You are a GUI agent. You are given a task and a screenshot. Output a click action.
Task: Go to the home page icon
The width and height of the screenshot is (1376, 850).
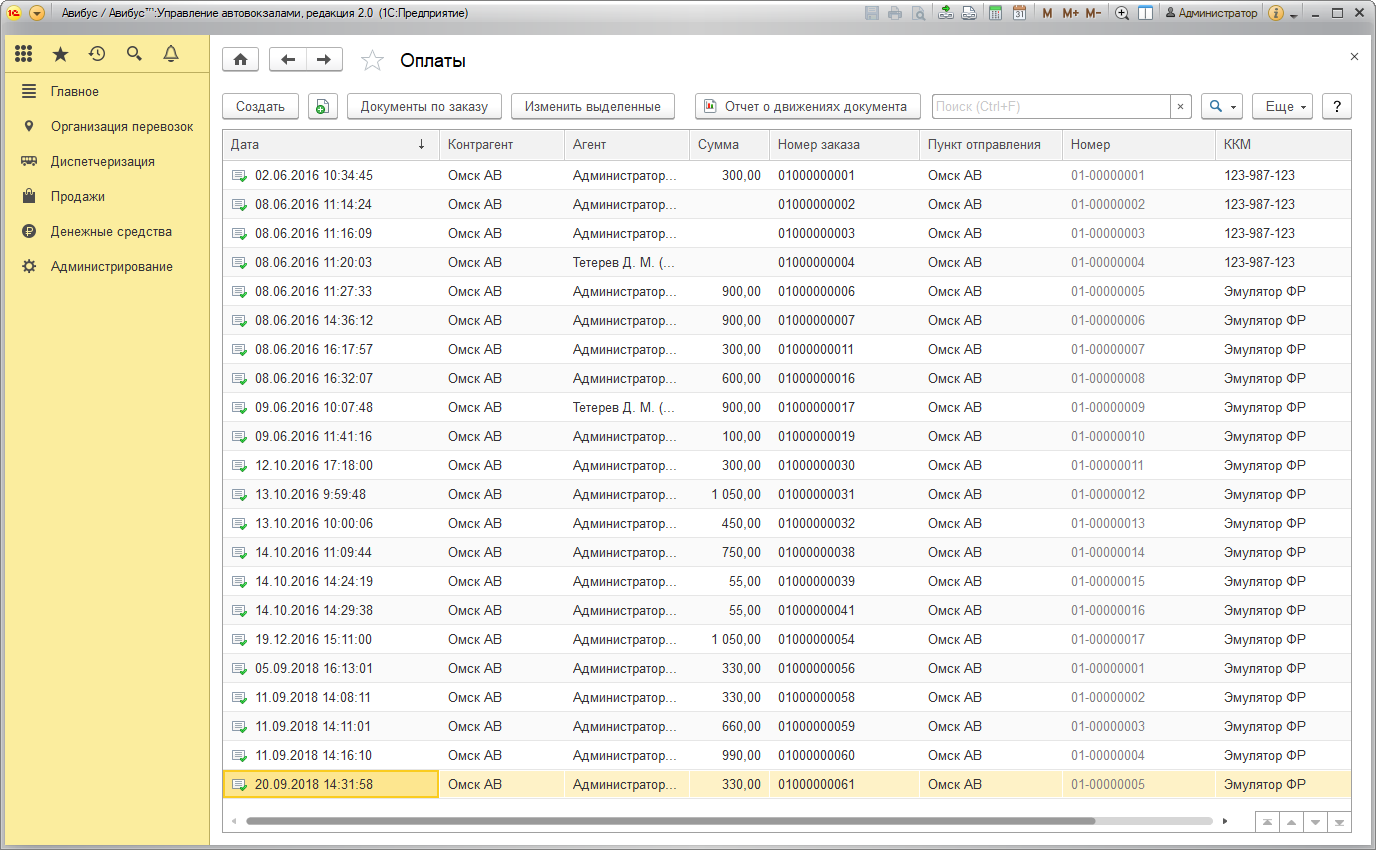tap(240, 60)
